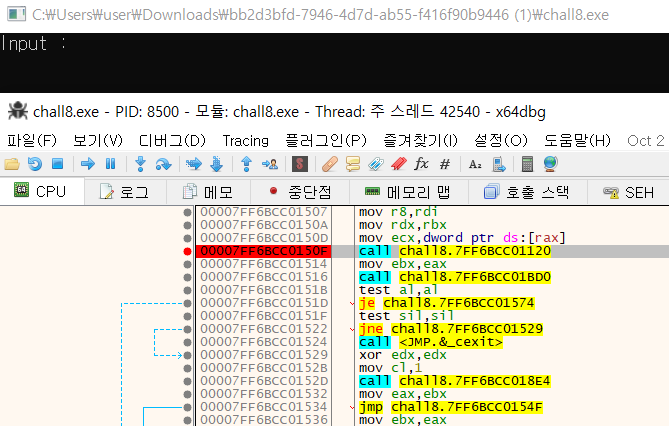Image resolution: width=669 pixels, height=426 pixels.
Task: Open variables with the # icon
Action: coord(445,164)
